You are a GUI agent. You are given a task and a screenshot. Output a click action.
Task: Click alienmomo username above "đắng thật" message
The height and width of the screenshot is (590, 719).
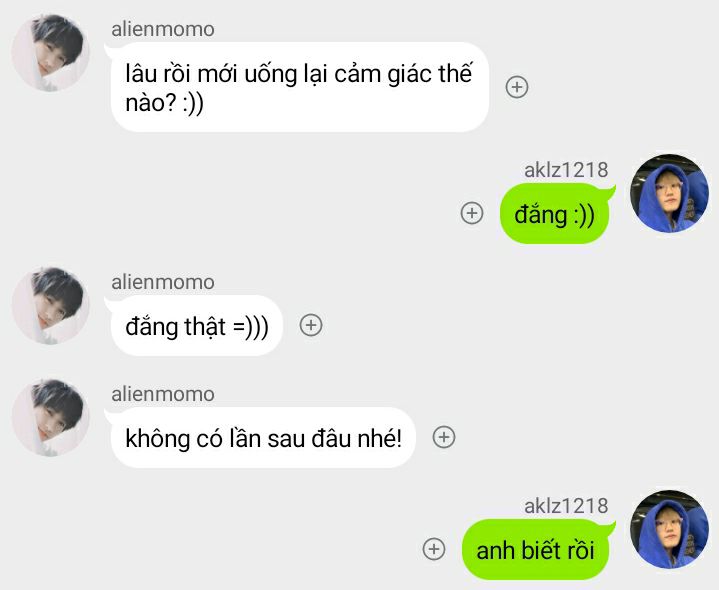point(163,282)
